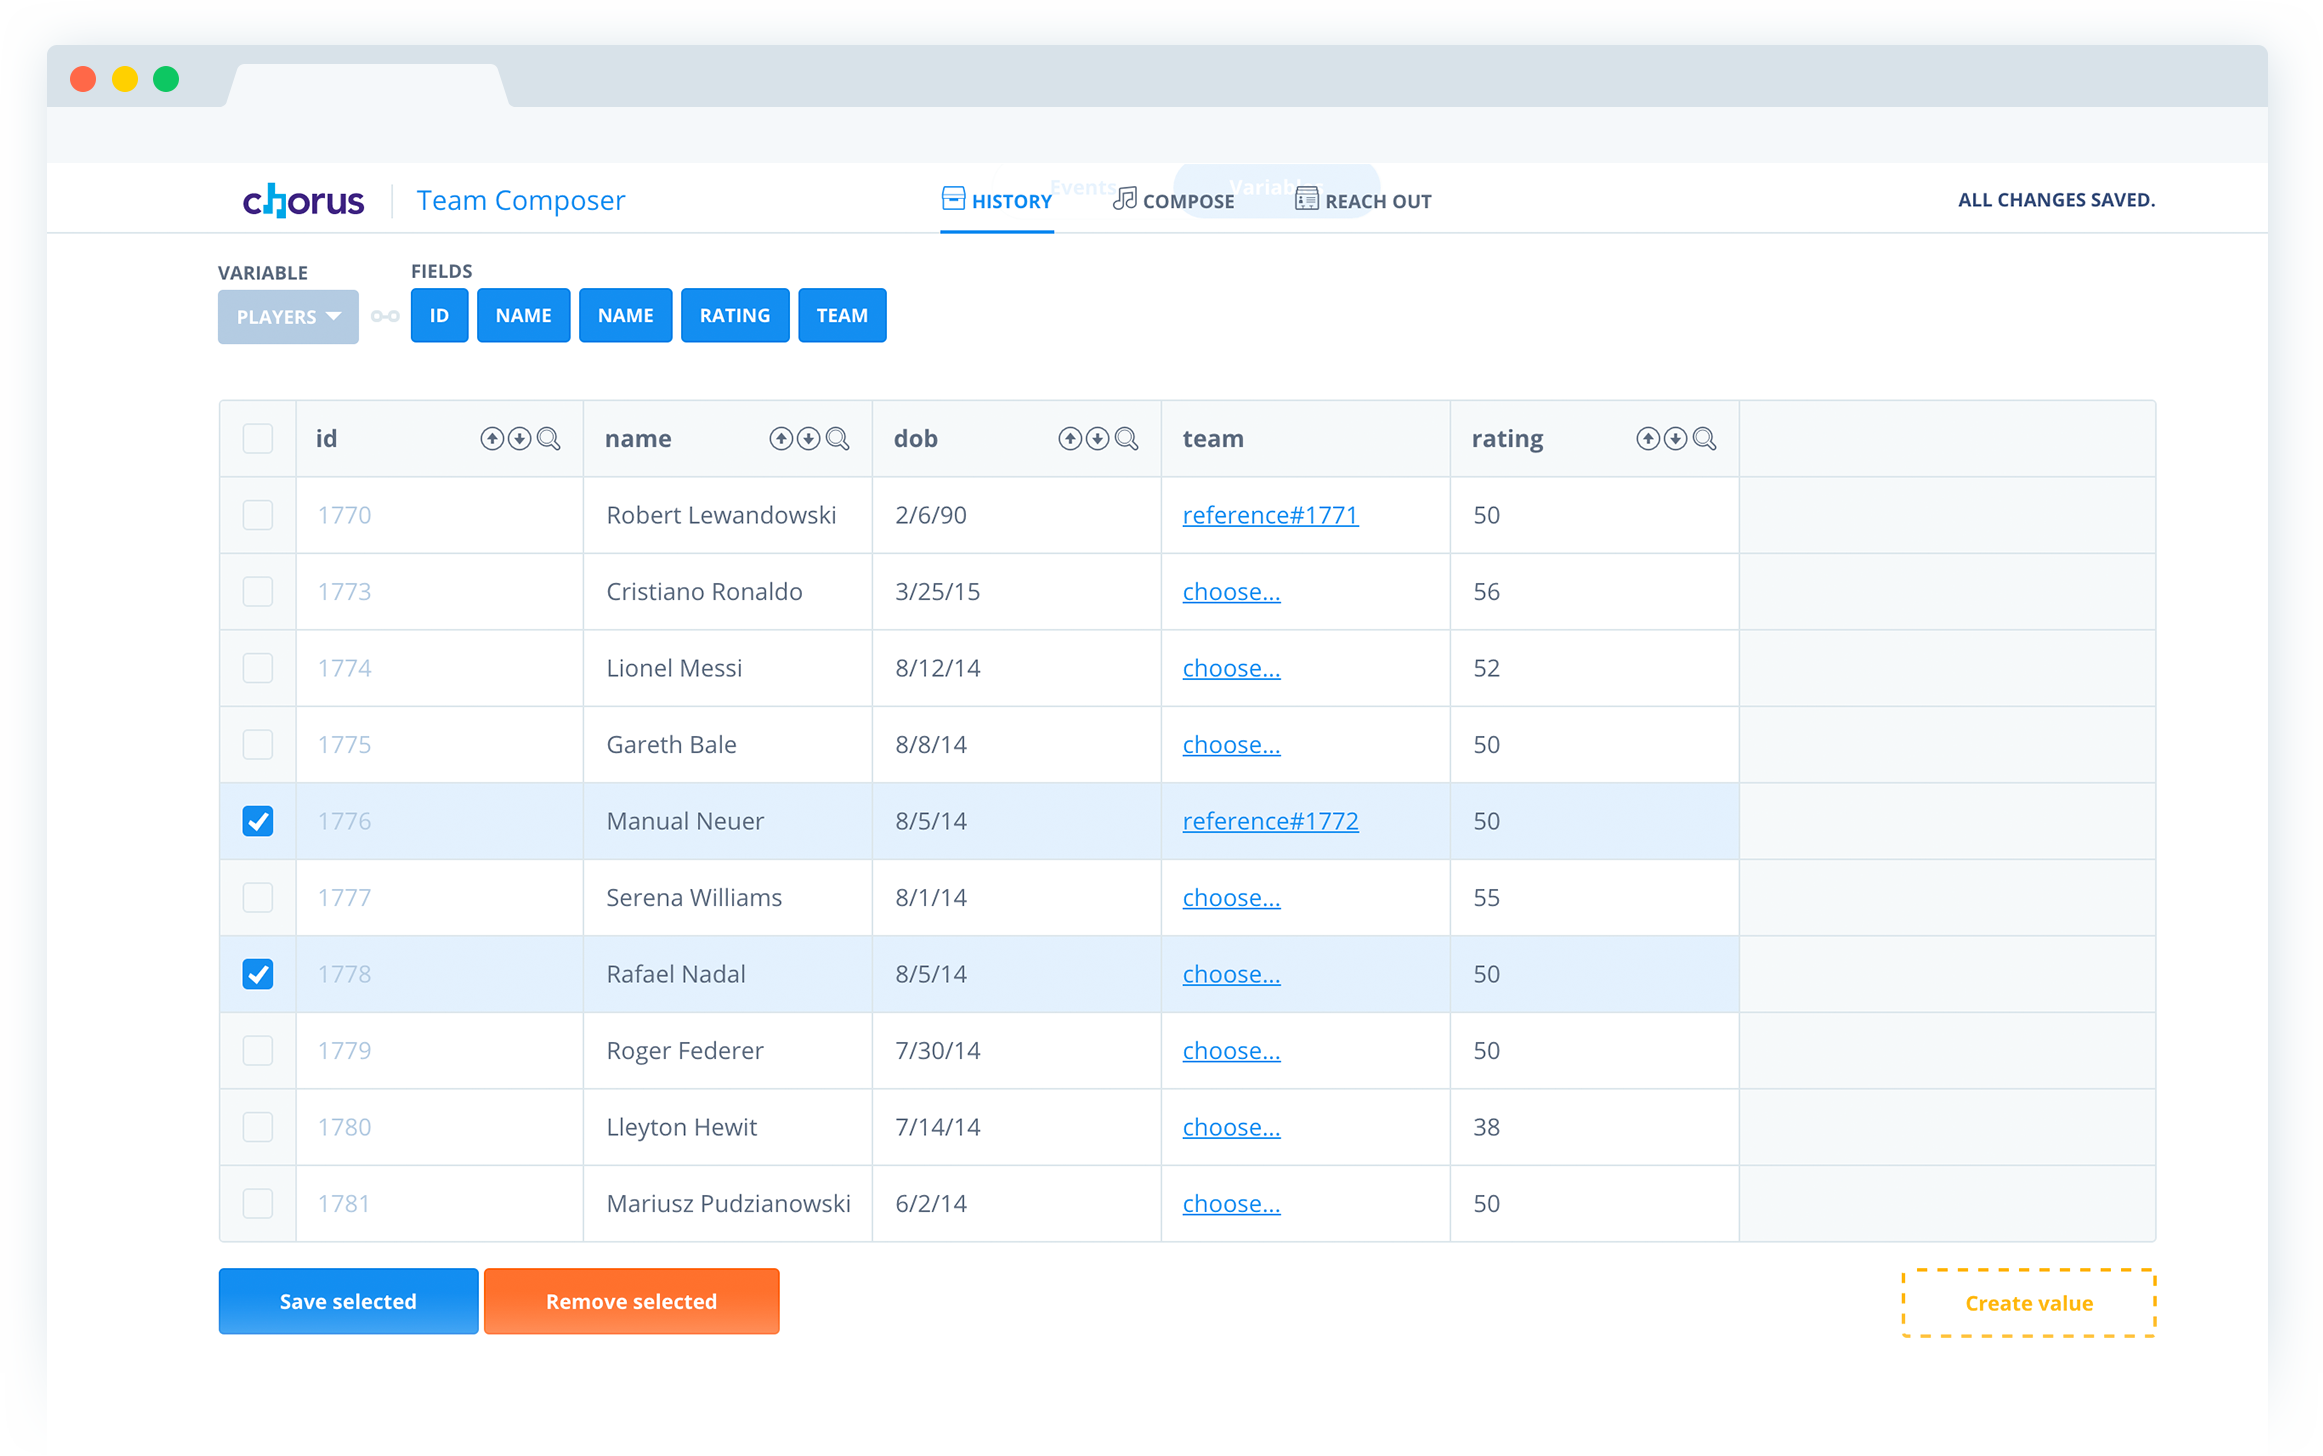Click the Remove selected button
Viewport: 2323px width, 1456px height.
631,1301
